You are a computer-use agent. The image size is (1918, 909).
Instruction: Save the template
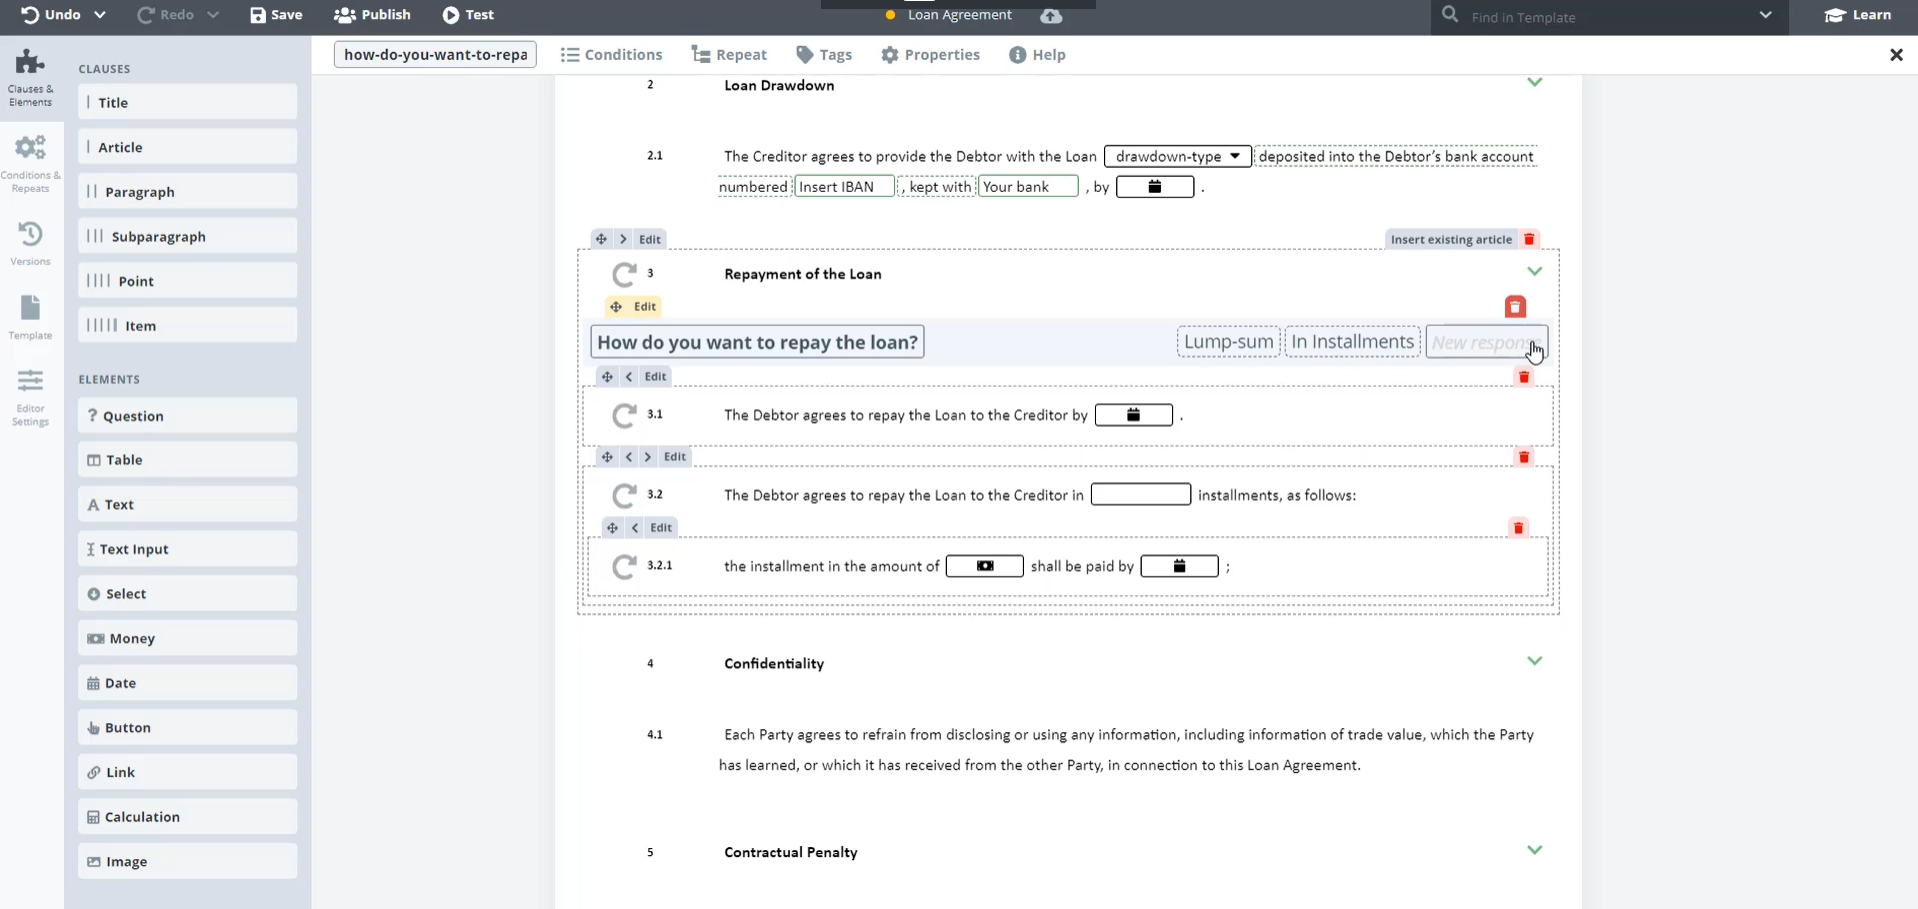[276, 15]
